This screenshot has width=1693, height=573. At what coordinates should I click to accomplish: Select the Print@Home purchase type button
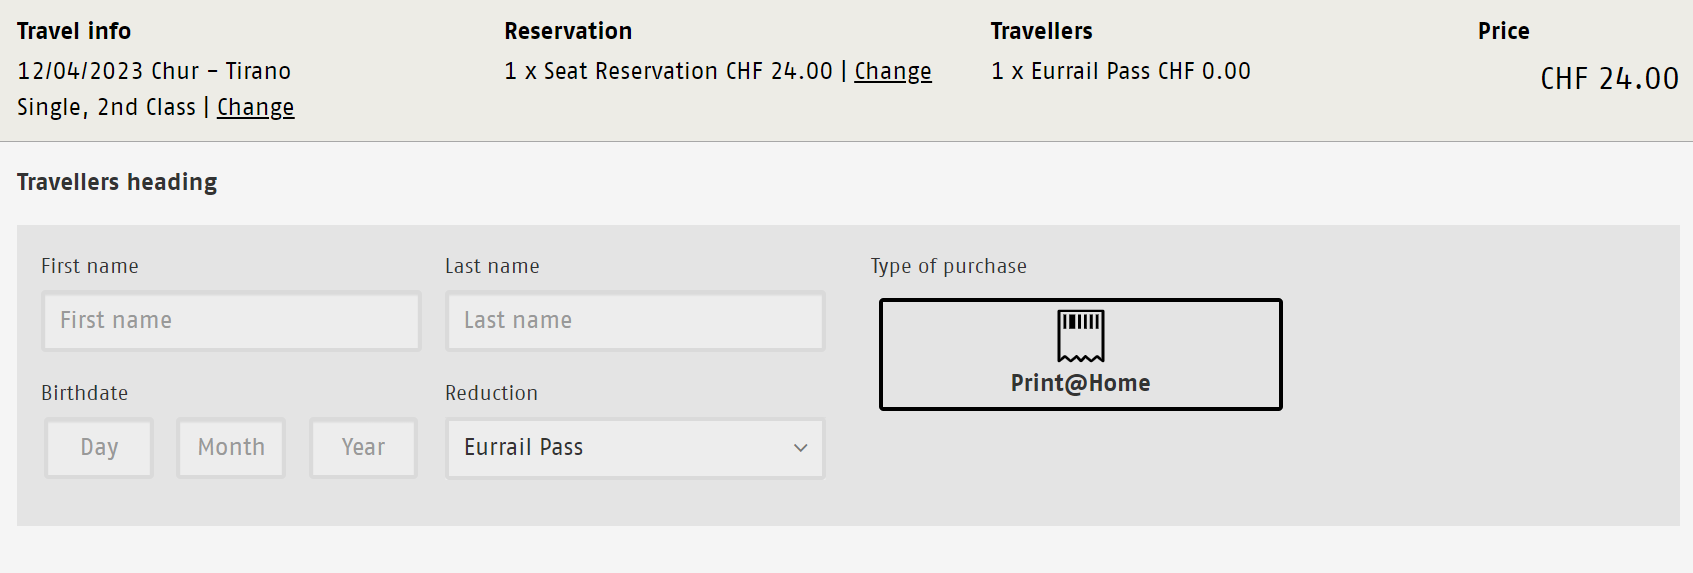tap(1081, 354)
